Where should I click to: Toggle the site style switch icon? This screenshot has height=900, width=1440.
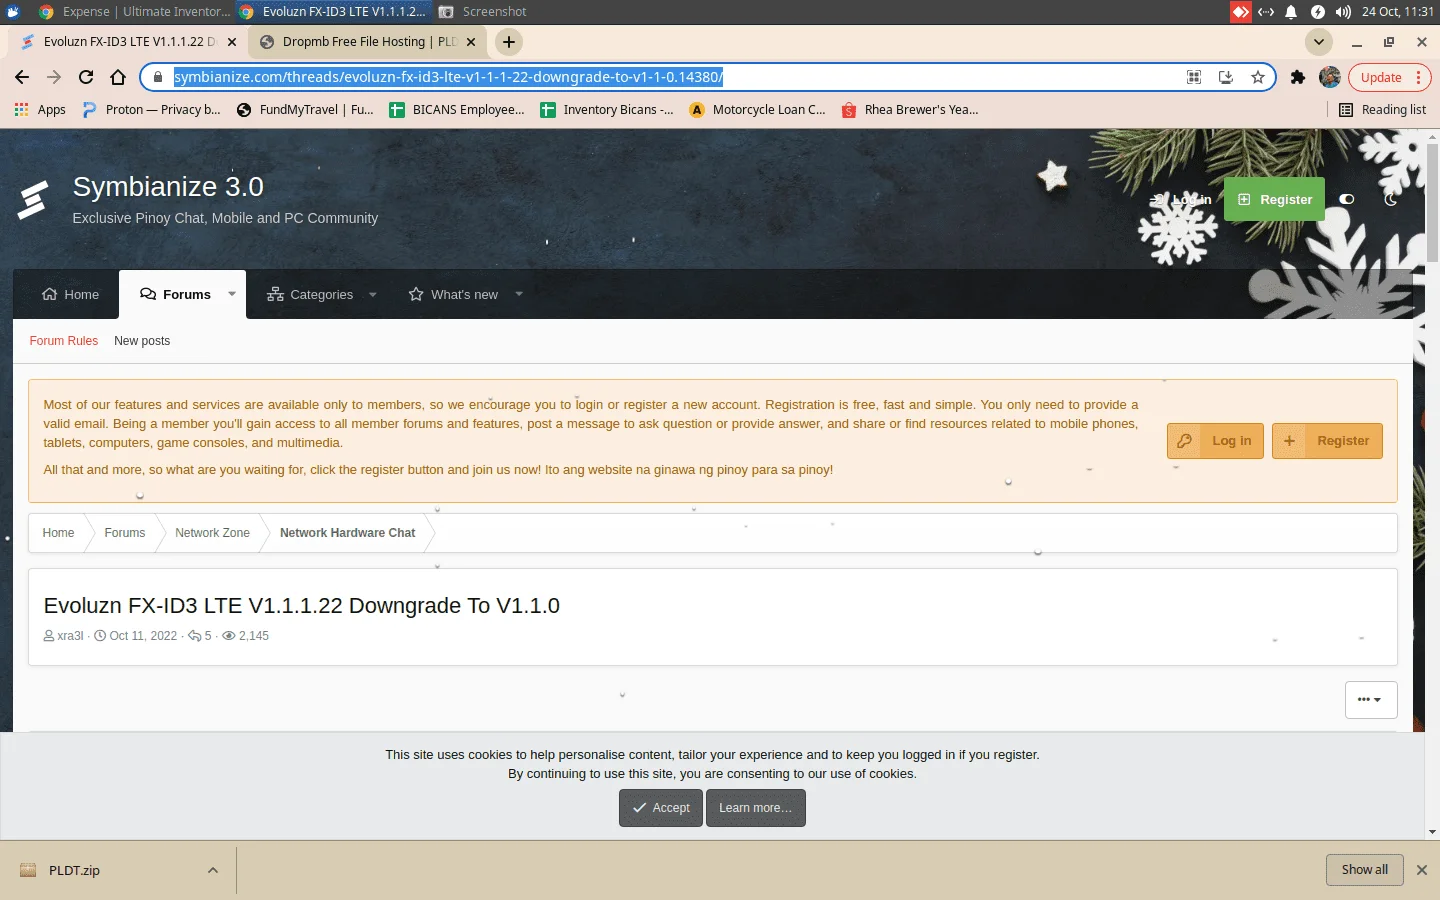[x=1347, y=199]
